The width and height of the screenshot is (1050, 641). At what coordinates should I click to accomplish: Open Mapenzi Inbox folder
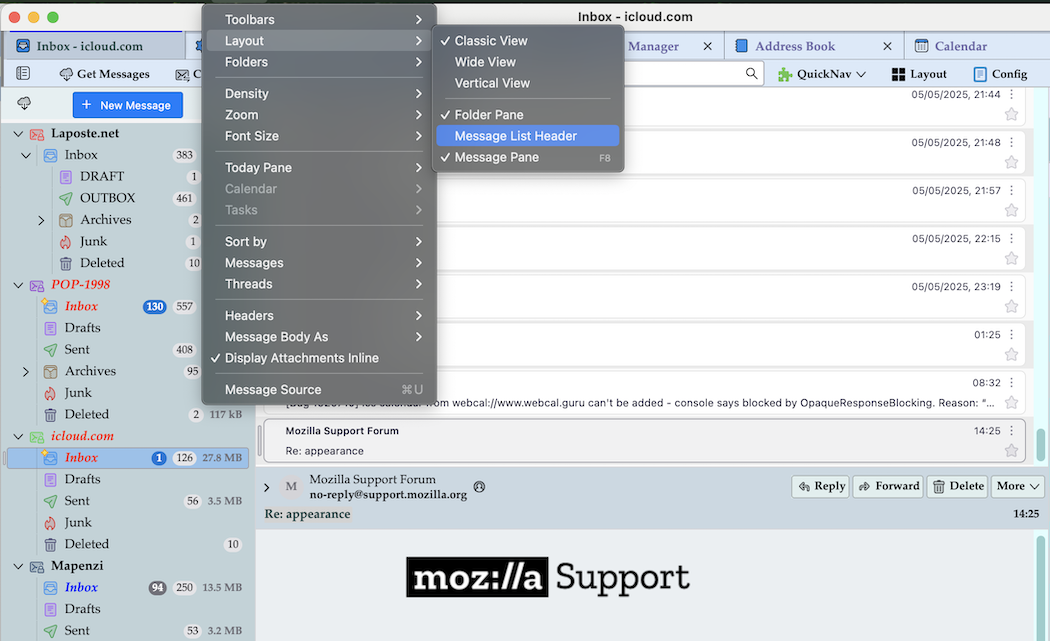[81, 587]
